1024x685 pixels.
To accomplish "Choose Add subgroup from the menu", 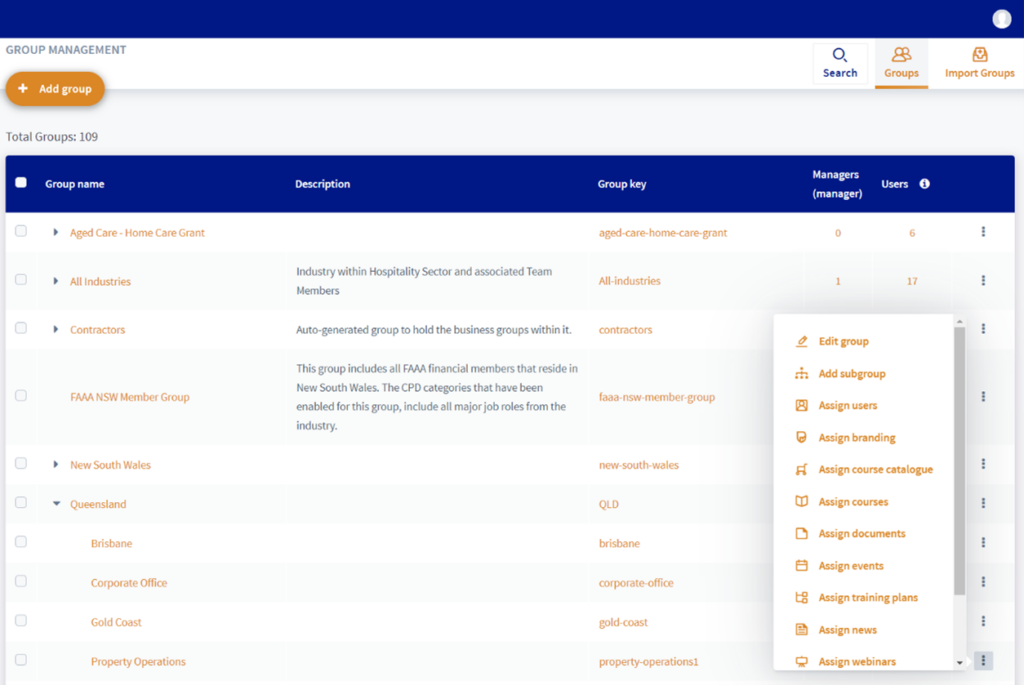I will 852,374.
